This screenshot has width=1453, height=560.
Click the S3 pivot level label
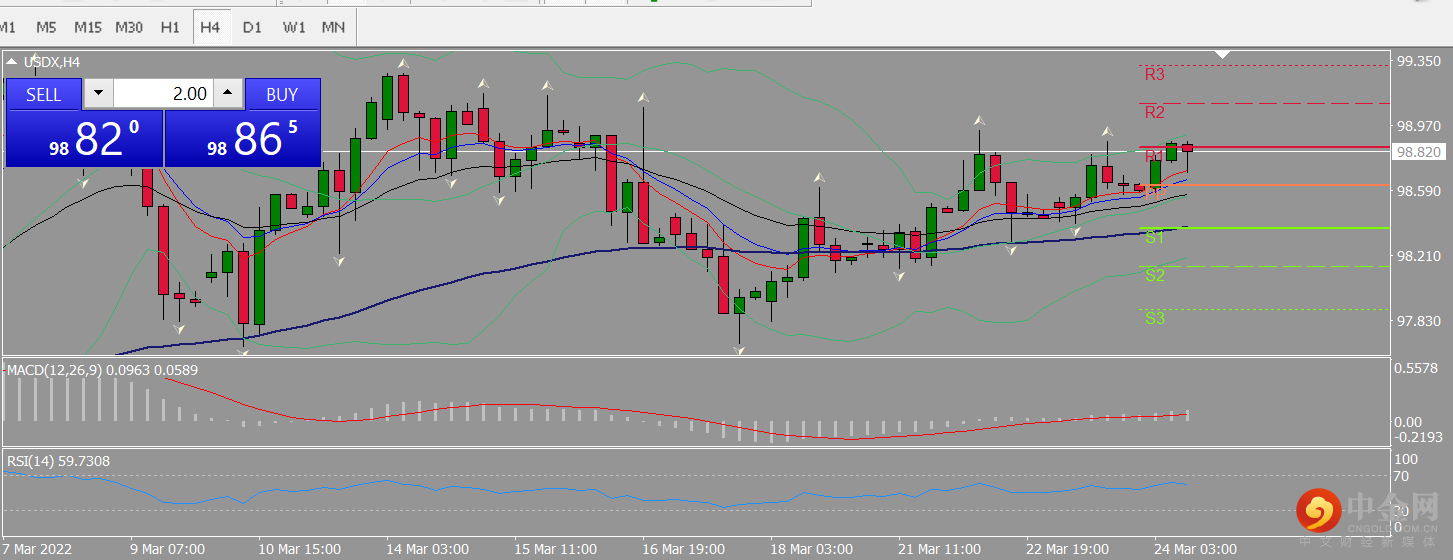pos(1155,318)
